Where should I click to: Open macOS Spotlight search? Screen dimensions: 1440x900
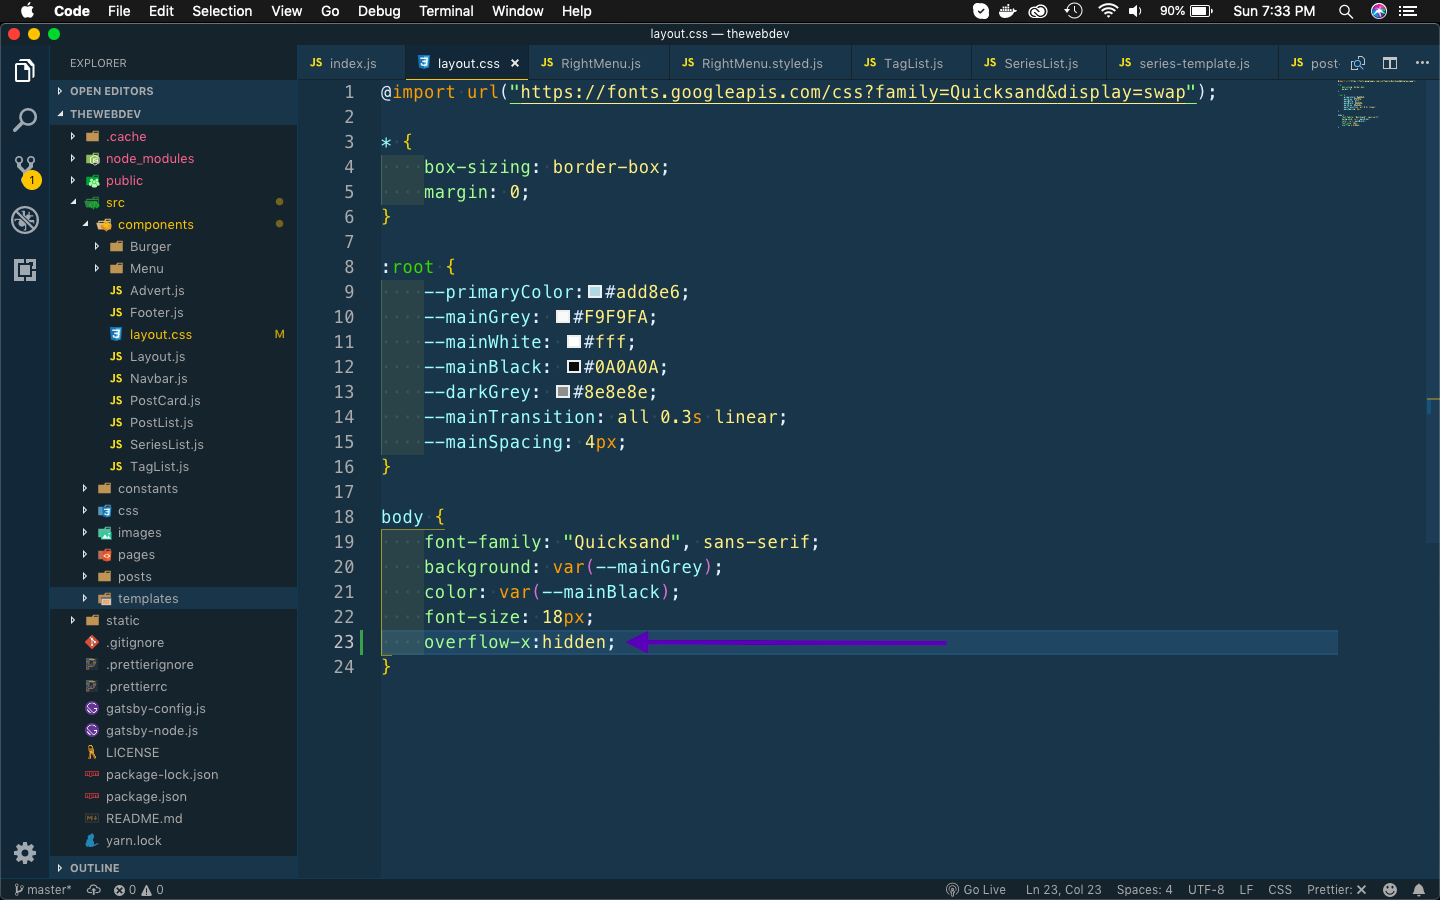1346,11
